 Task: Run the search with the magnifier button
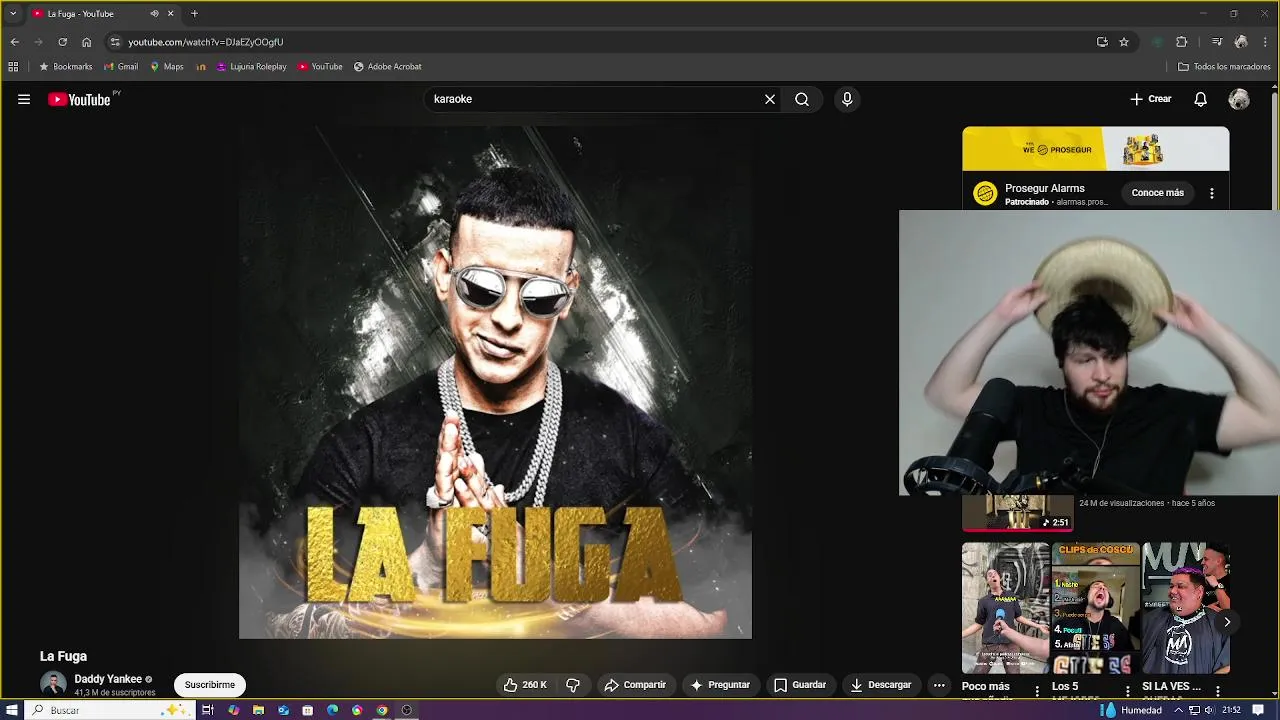click(802, 99)
